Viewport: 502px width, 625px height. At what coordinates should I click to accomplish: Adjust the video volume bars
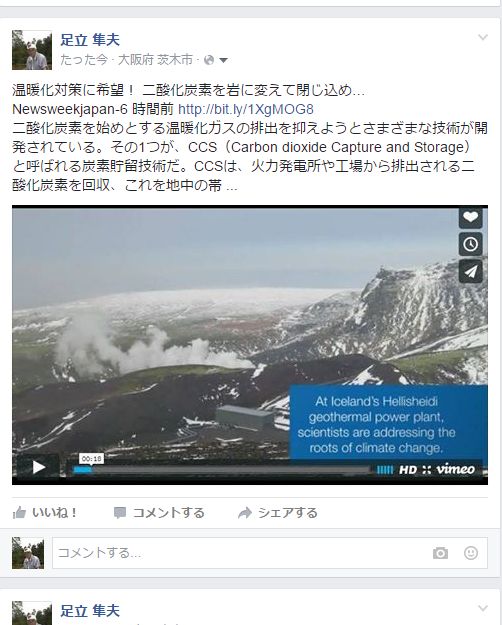(385, 470)
